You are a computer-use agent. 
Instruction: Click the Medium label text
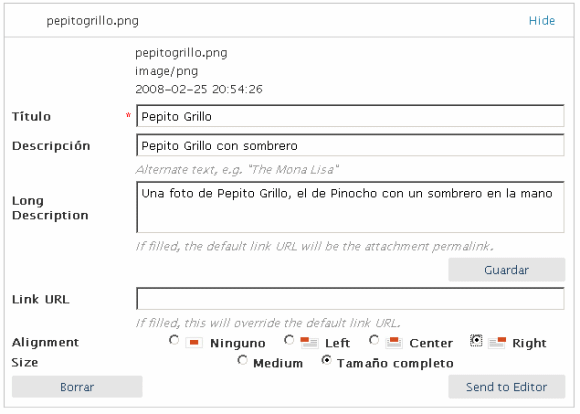(x=278, y=363)
